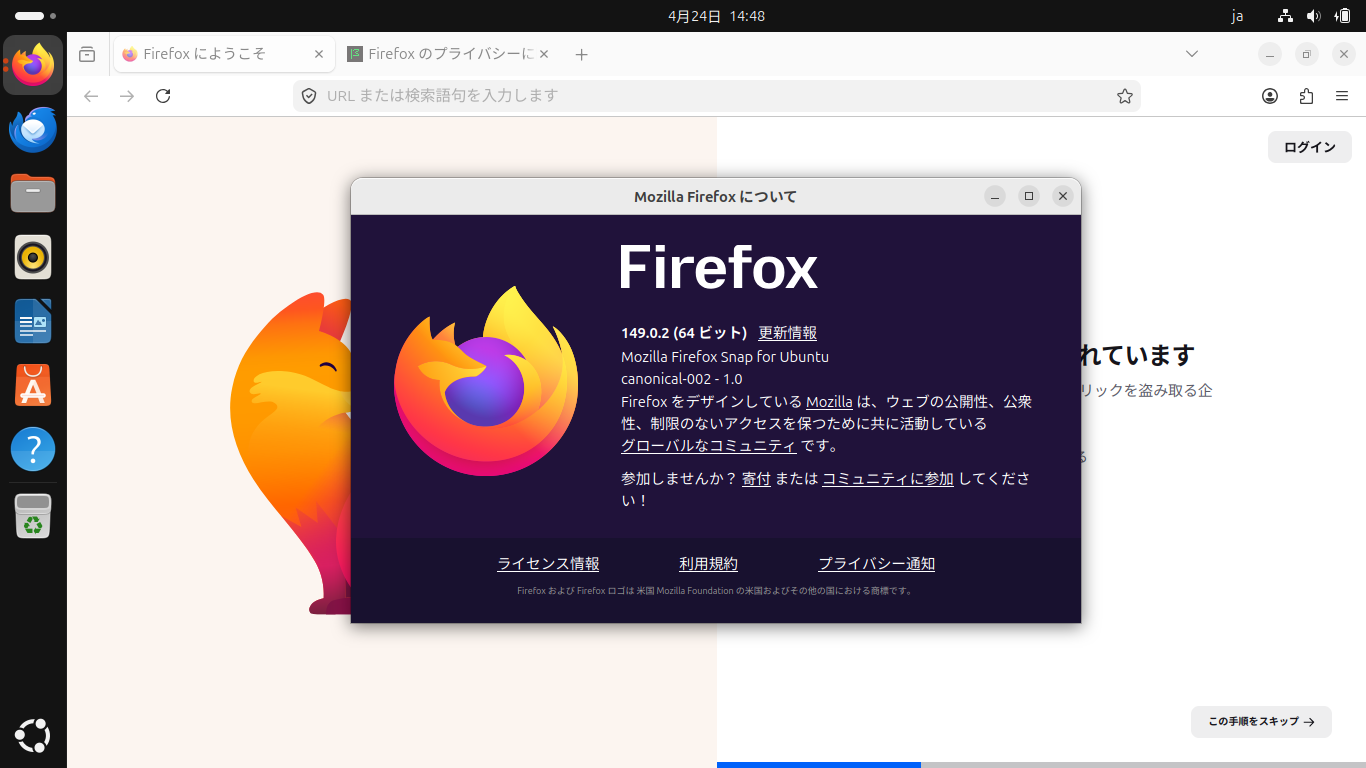
Task: Click the volume icon in the top bar
Action: [x=1314, y=16]
